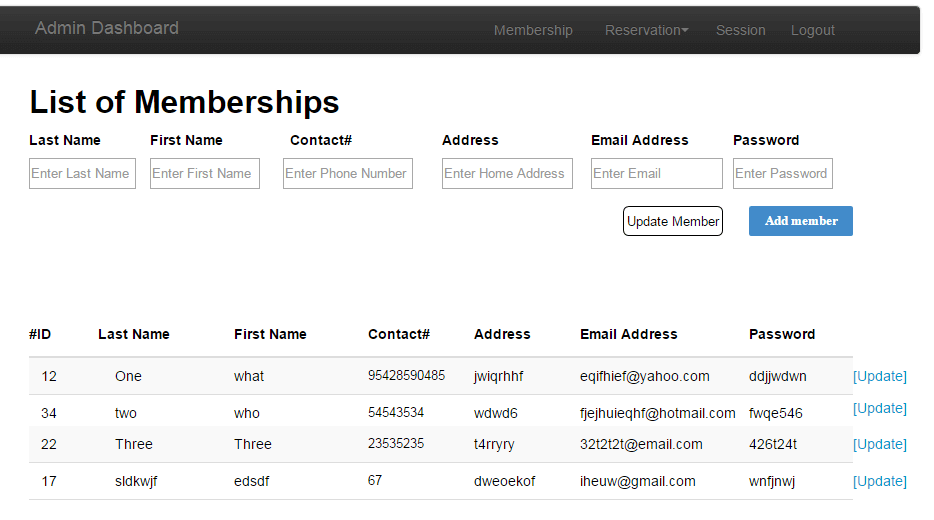The width and height of the screenshot is (934, 520).
Task: Open the Session nav item
Action: [740, 30]
